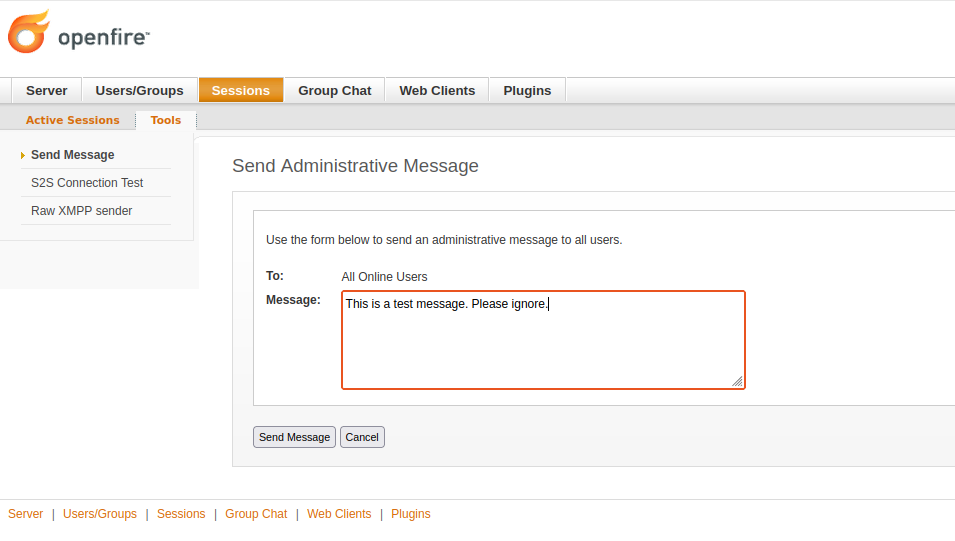
Task: Open Raw XMPP sender in sidebar
Action: (x=82, y=211)
